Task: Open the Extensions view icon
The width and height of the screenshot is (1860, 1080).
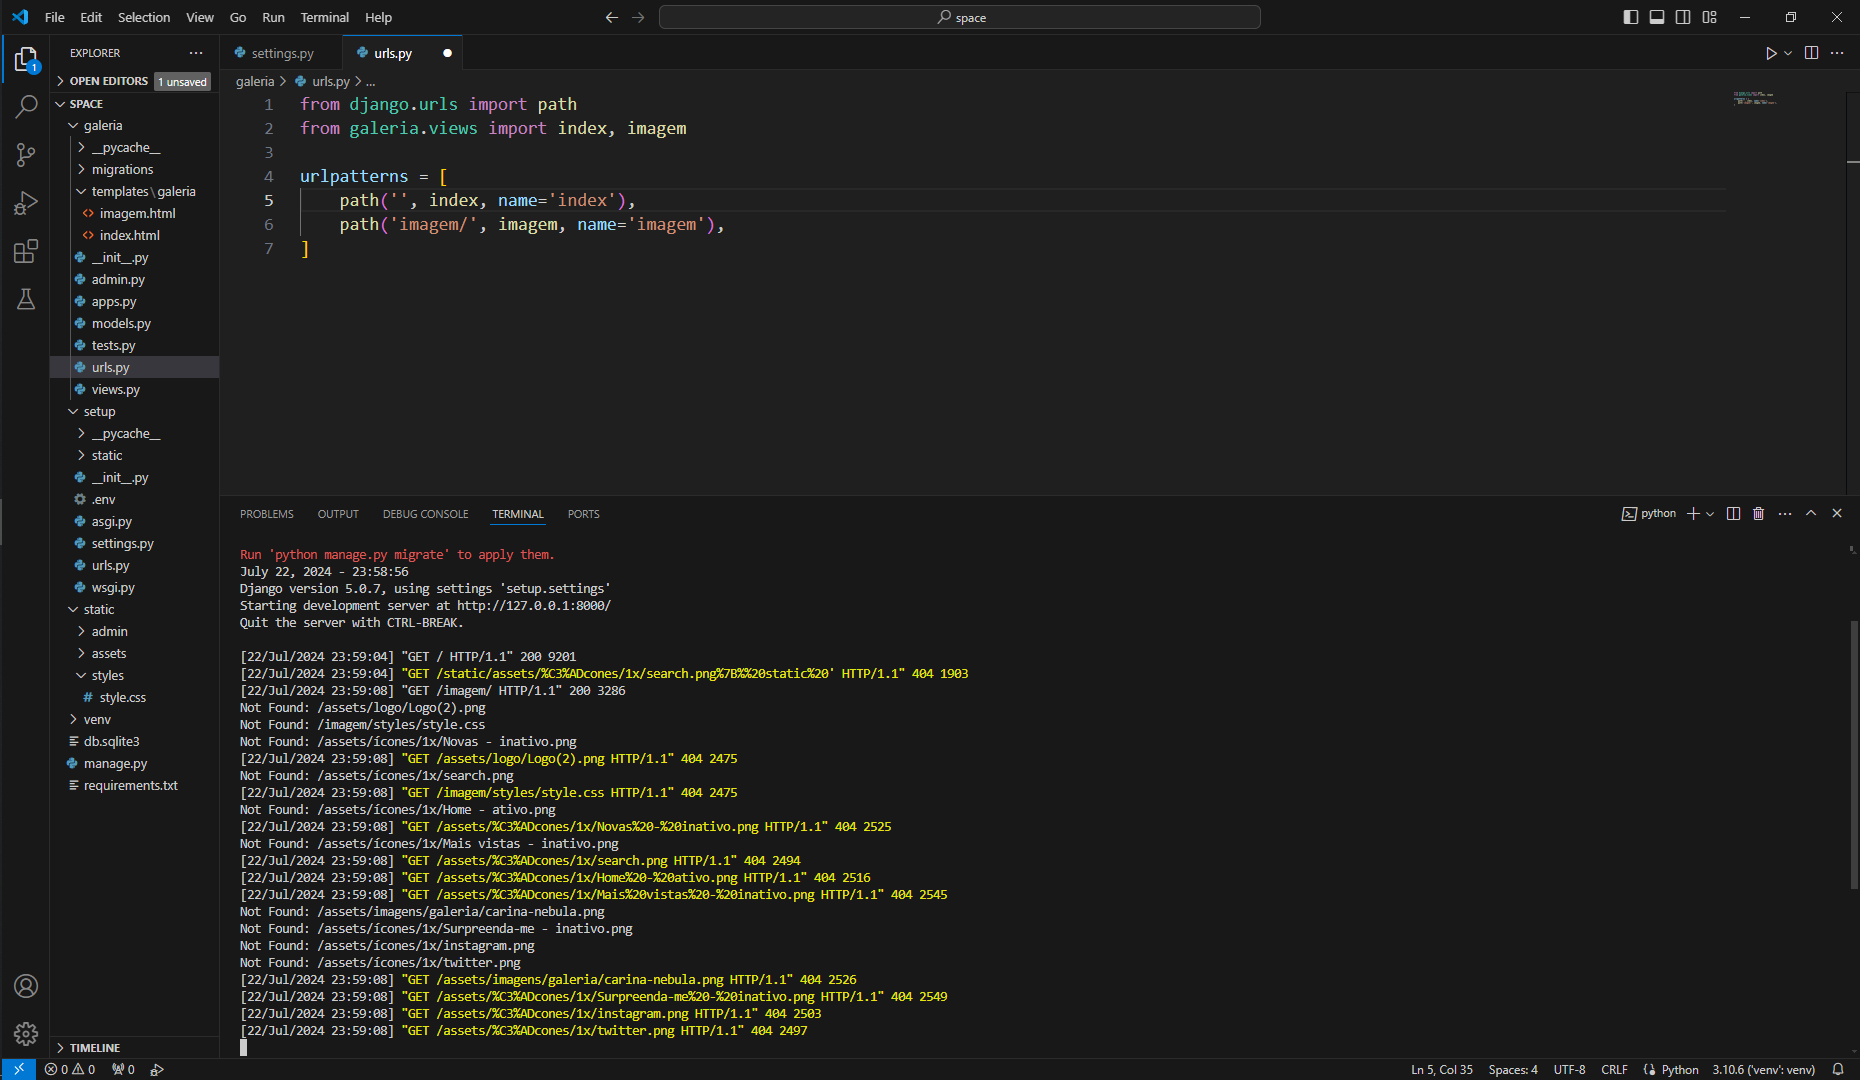Action: coord(26,251)
